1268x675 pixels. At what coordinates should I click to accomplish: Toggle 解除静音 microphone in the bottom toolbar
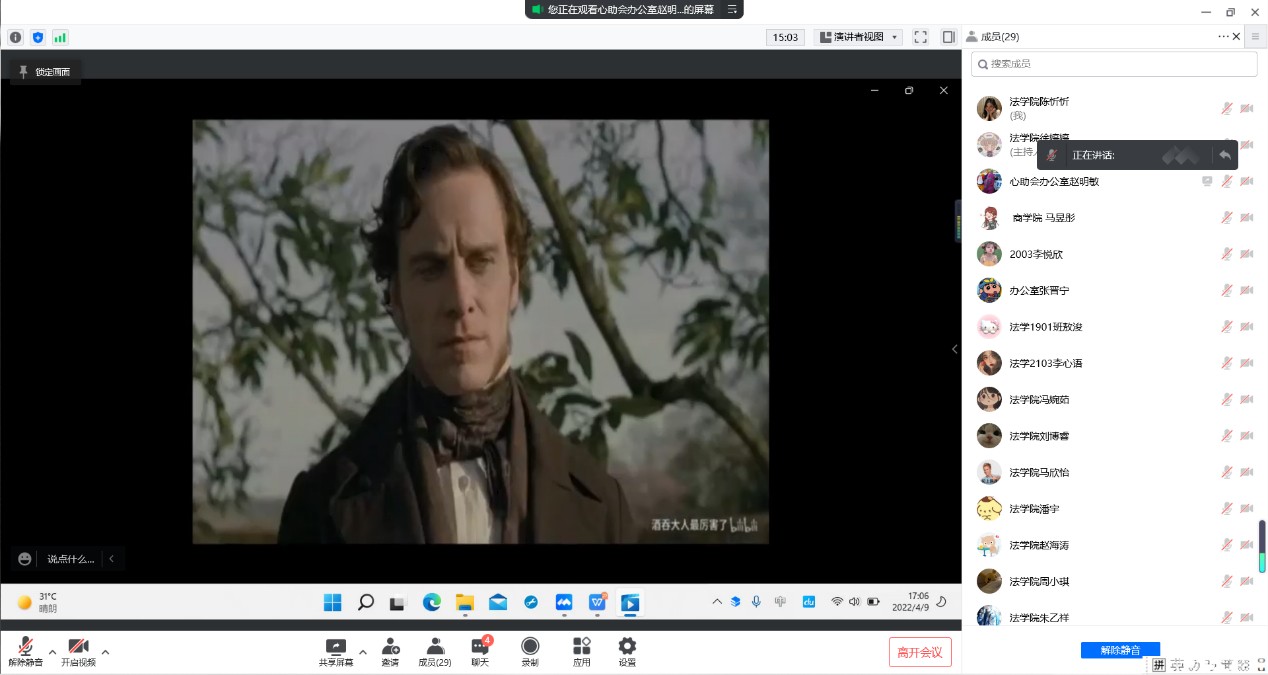26,647
